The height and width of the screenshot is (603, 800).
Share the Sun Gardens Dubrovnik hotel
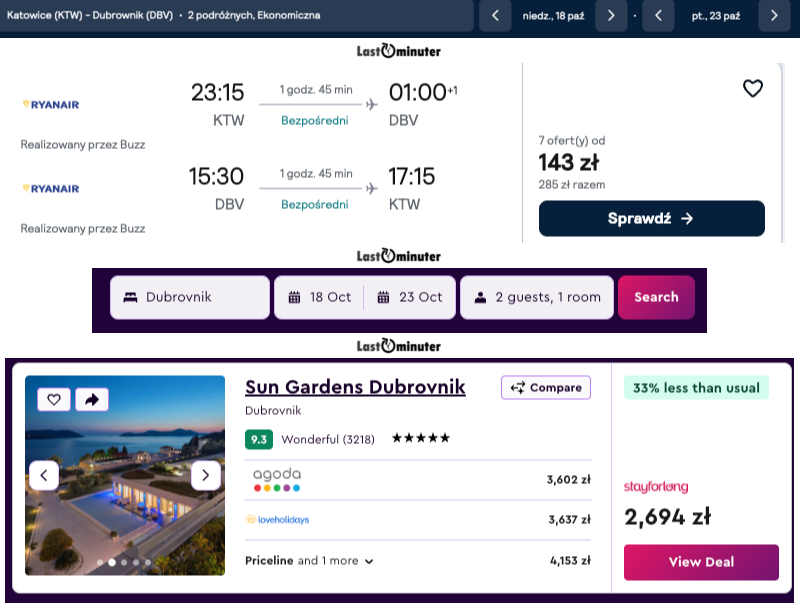point(92,399)
